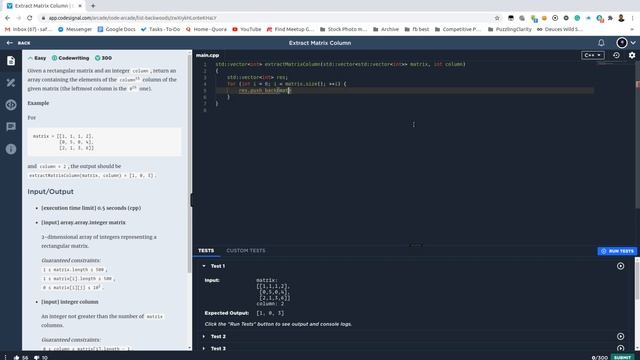Collapse the Test 1 section
Screen dimensions: 640x360
[x=204, y=266]
